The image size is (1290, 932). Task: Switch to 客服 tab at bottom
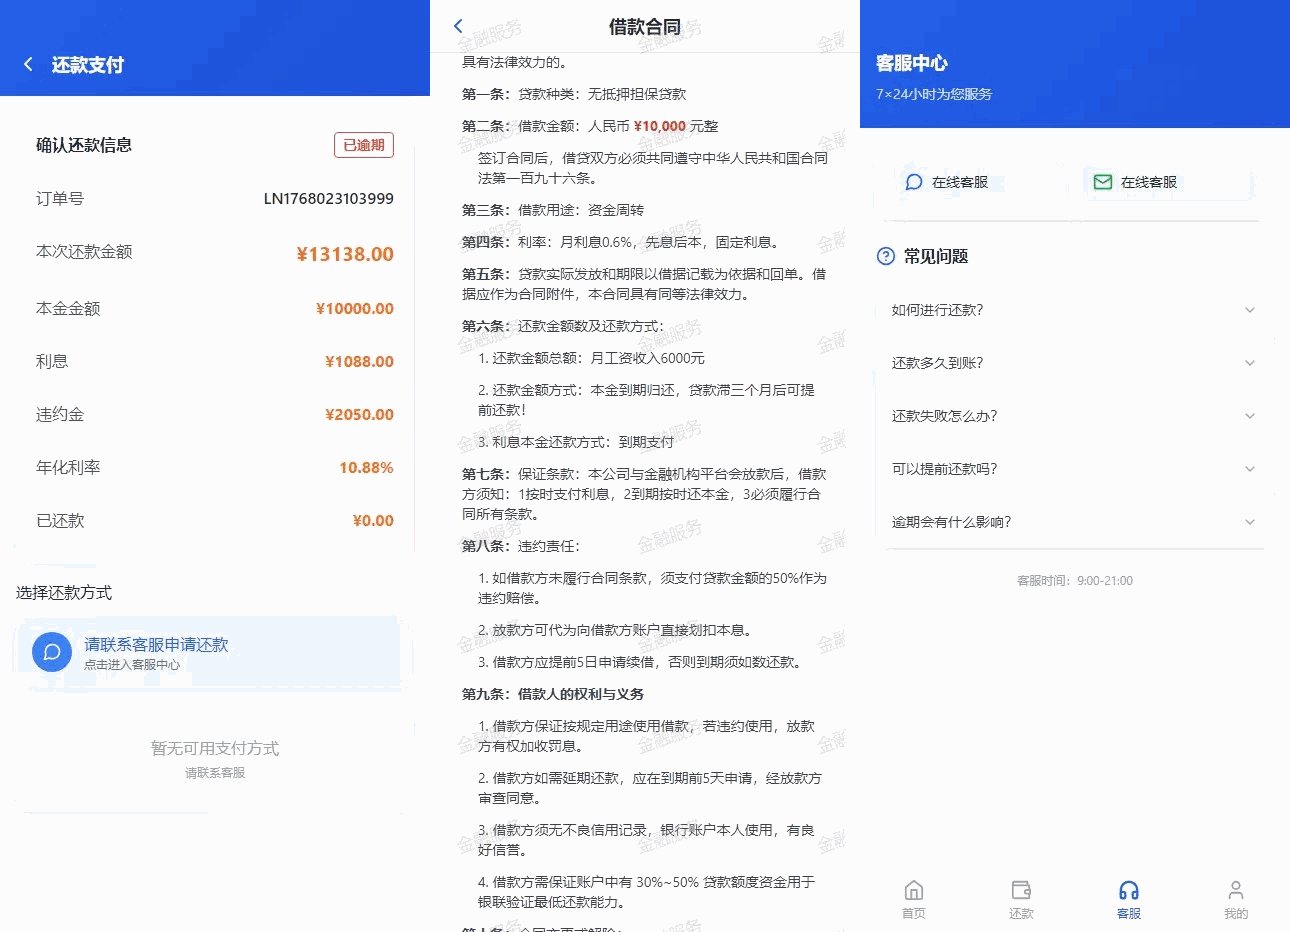(x=1129, y=898)
